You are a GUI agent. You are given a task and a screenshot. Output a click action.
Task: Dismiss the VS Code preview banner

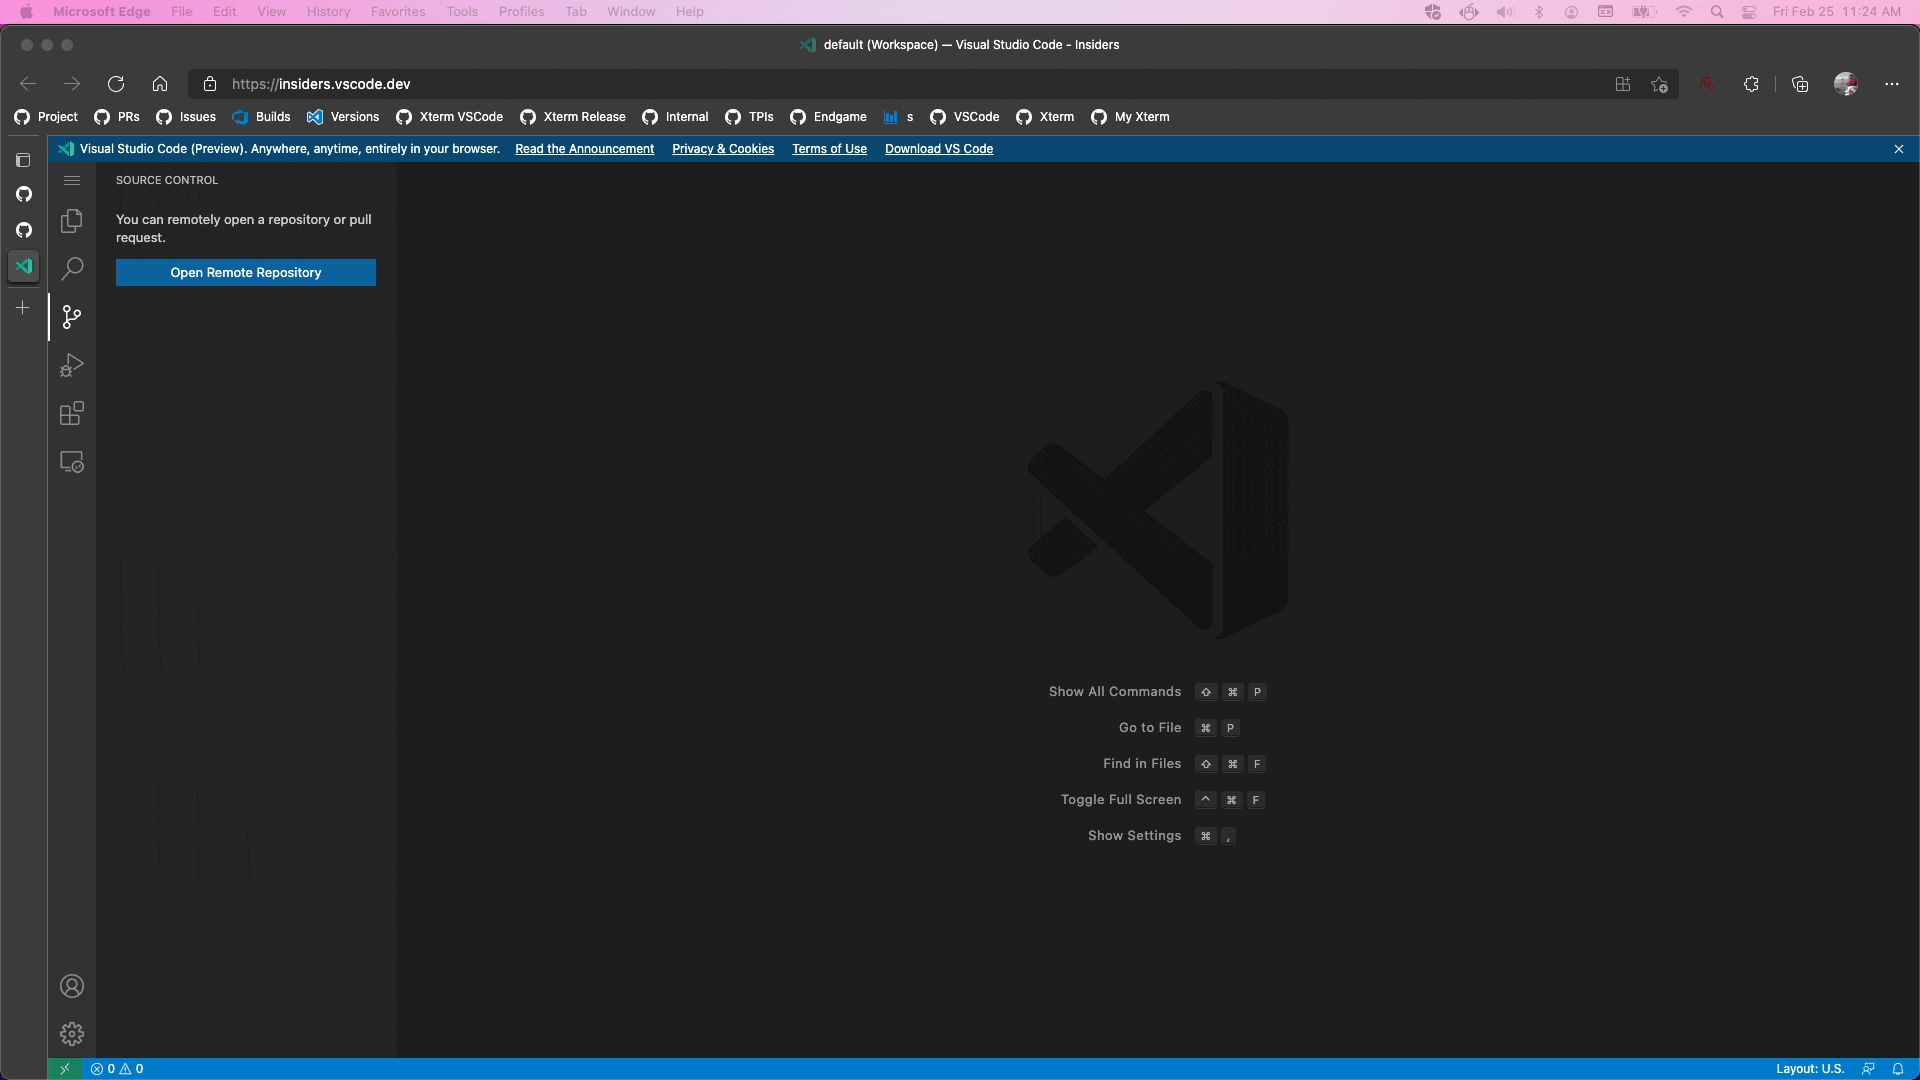(x=1898, y=149)
